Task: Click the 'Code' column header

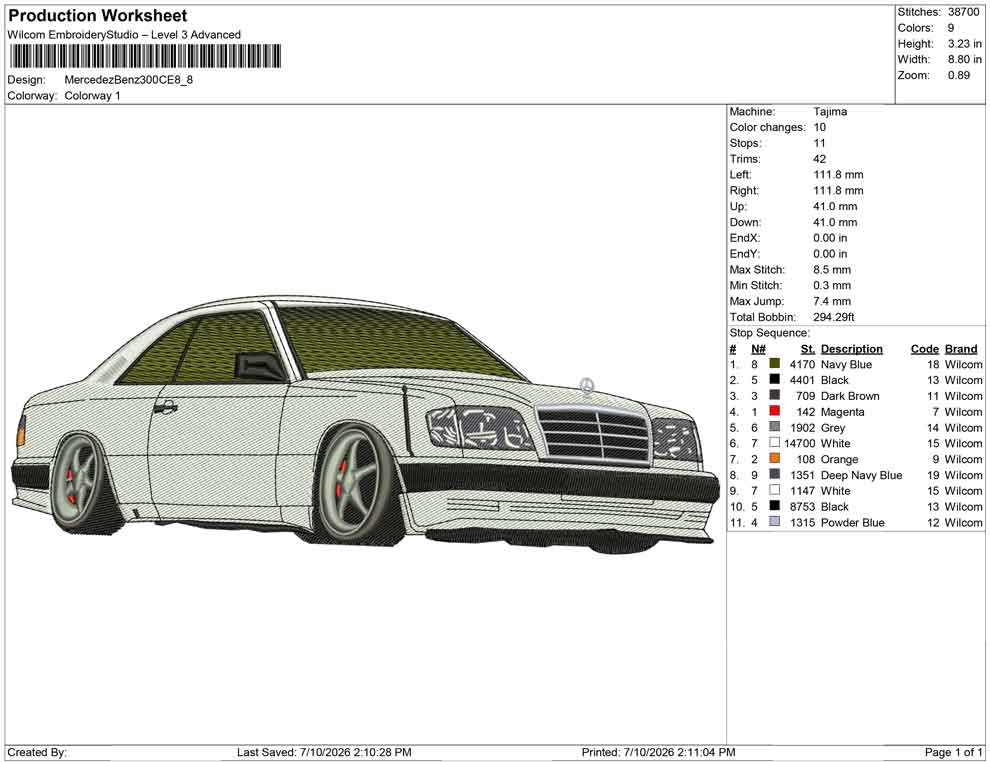Action: coord(925,349)
